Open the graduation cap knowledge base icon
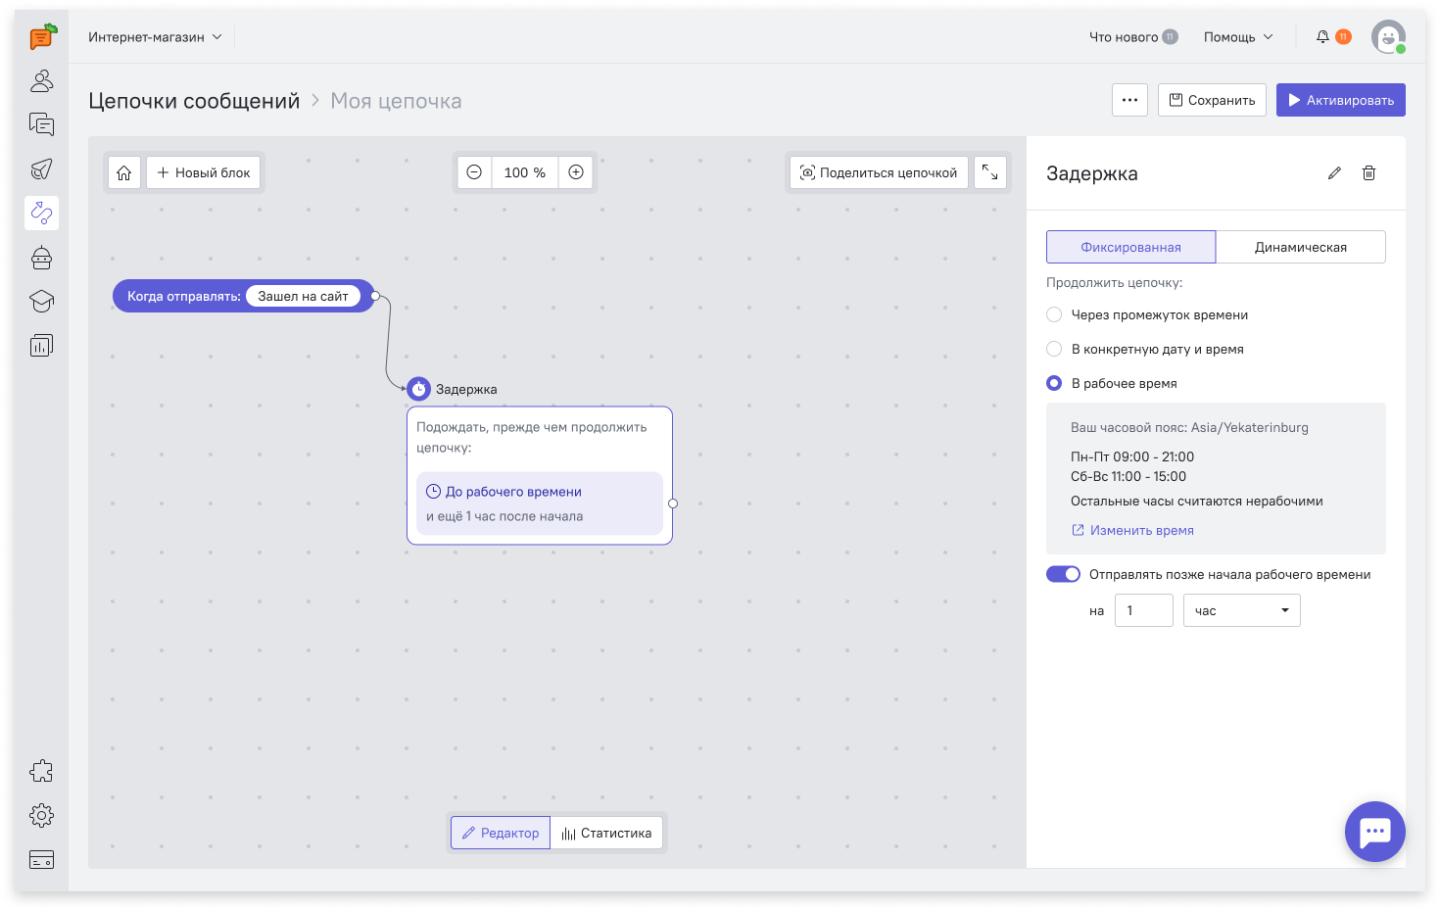The image size is (1440, 911). pyautogui.click(x=42, y=301)
